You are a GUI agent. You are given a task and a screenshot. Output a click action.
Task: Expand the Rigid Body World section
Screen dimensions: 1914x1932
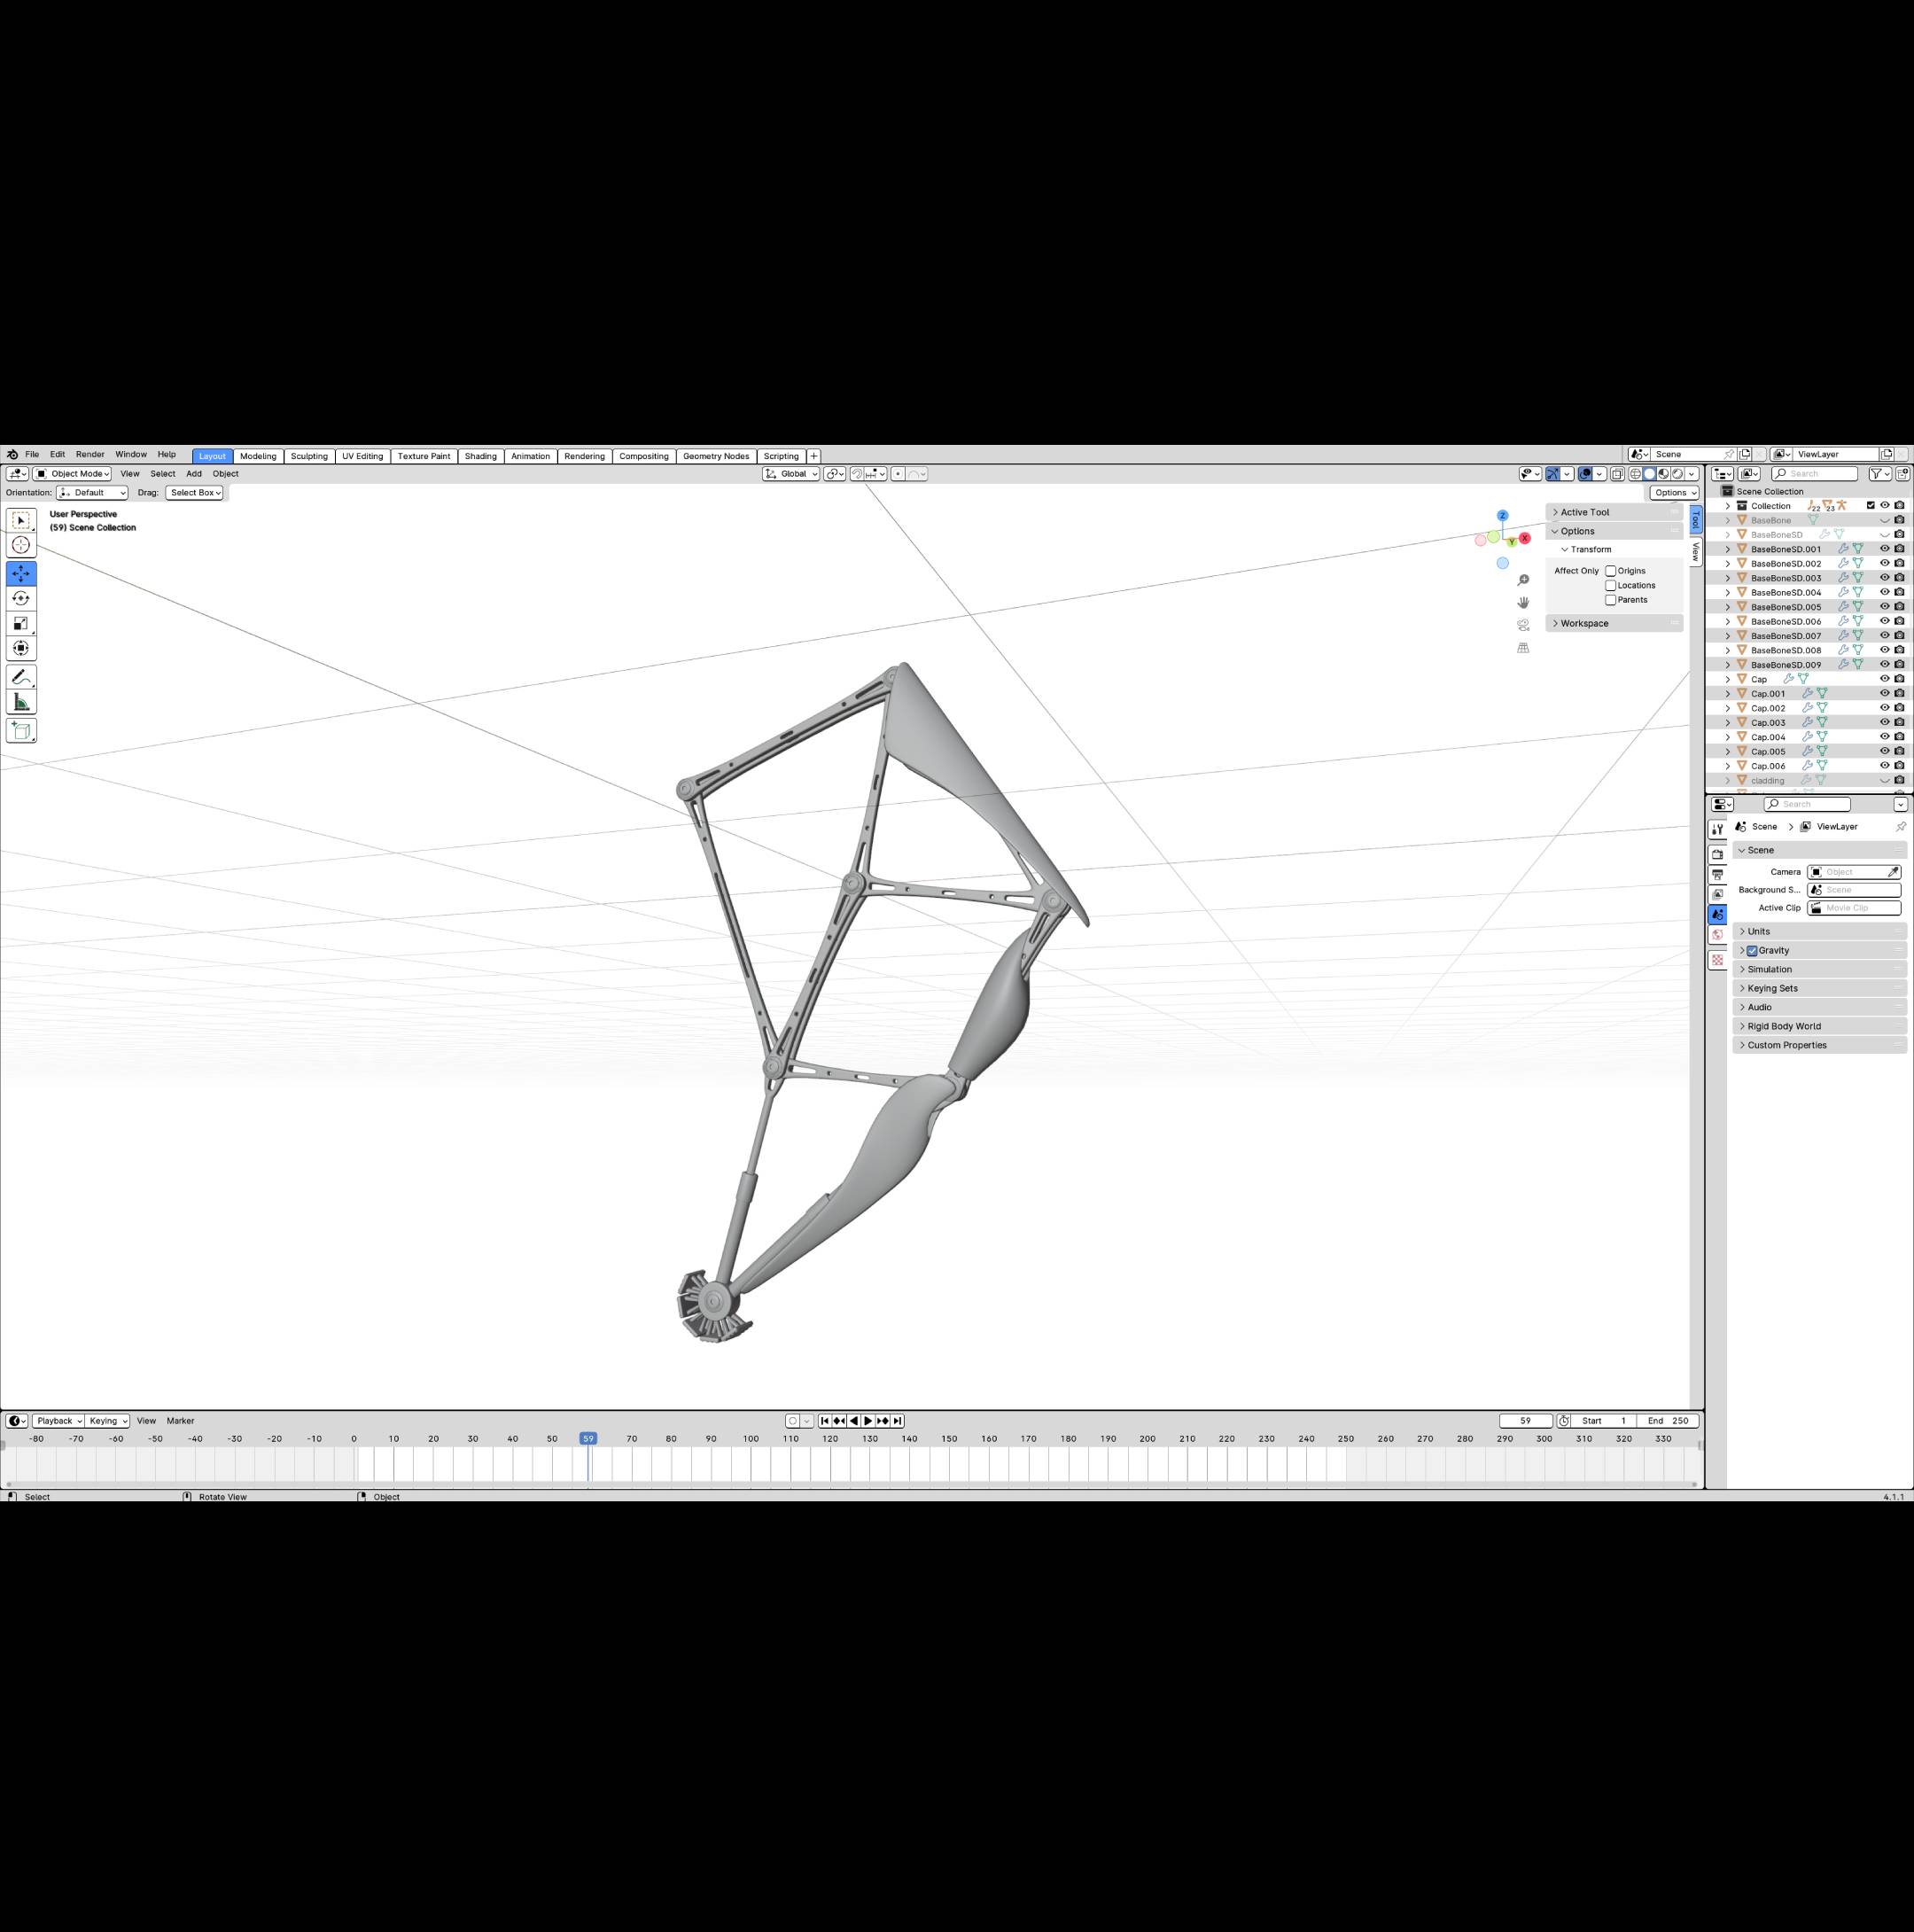click(1783, 1026)
